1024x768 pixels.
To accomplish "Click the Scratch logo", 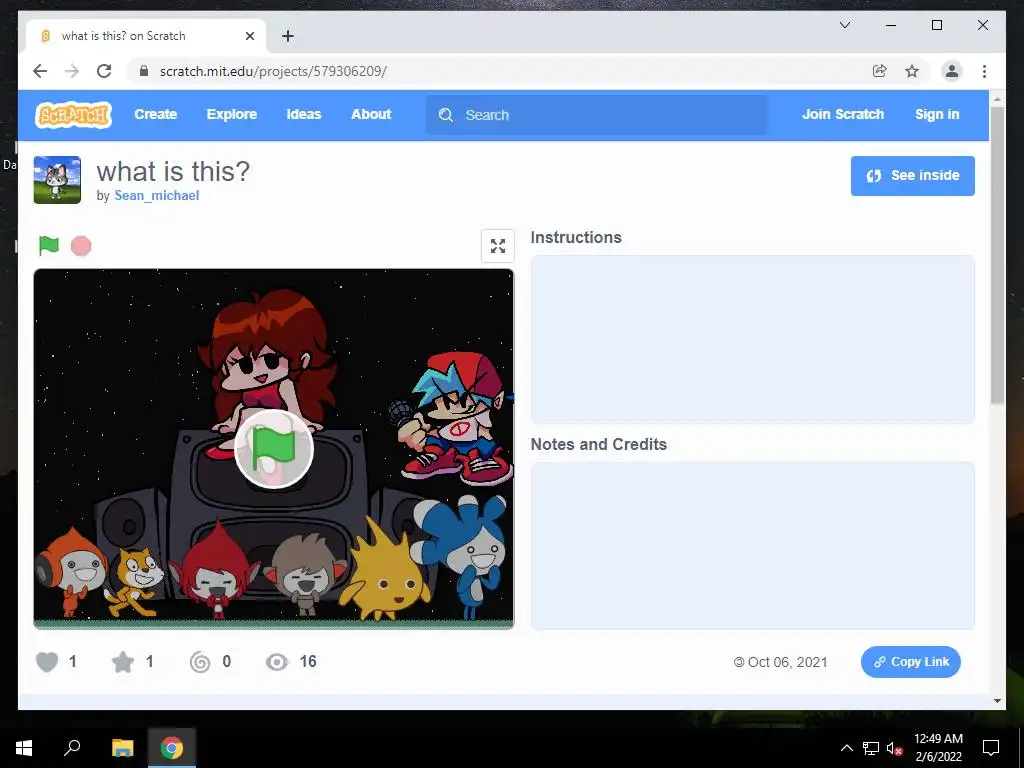I will [73, 115].
